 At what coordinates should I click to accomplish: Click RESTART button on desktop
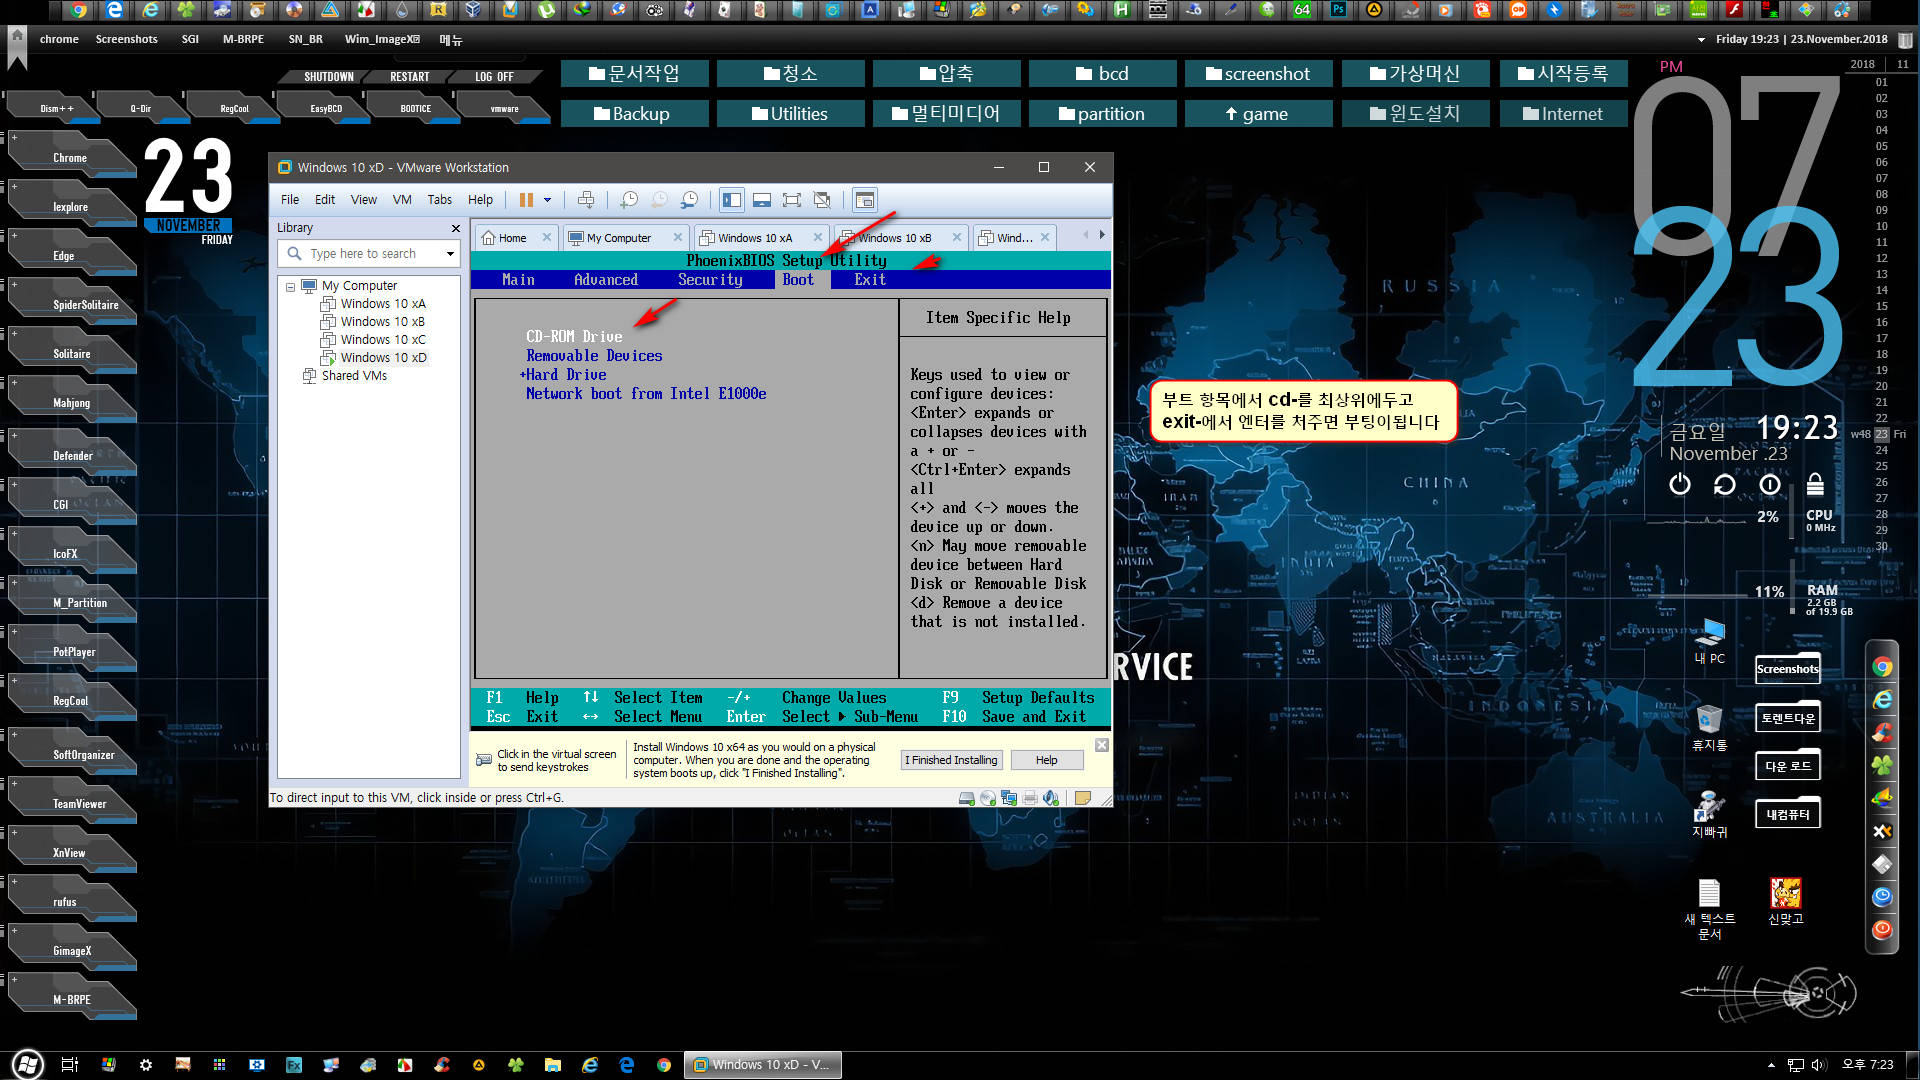410,77
